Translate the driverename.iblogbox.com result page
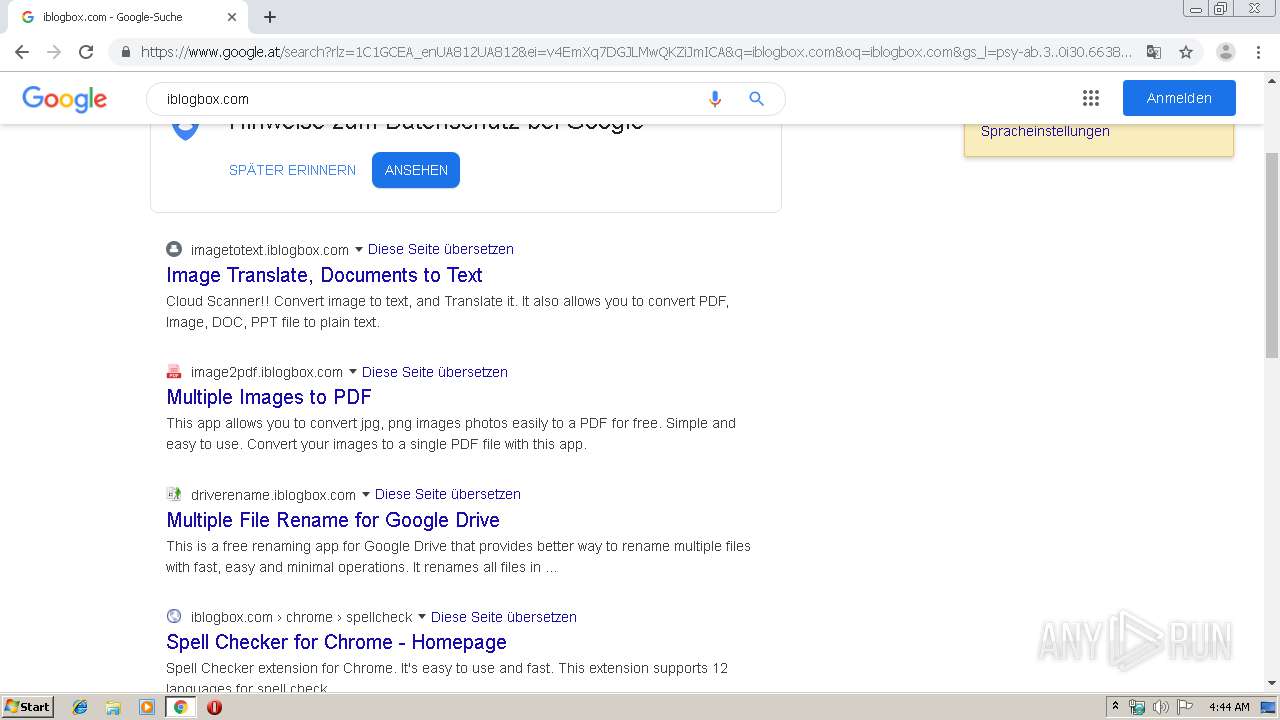Image resolution: width=1280 pixels, height=720 pixels. click(x=448, y=494)
